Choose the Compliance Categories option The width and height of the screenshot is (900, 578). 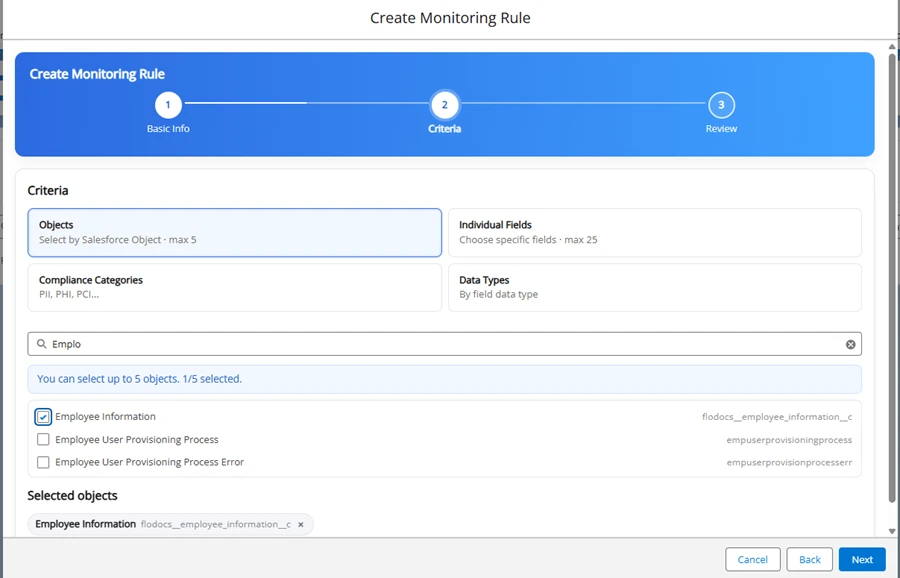tap(234, 287)
